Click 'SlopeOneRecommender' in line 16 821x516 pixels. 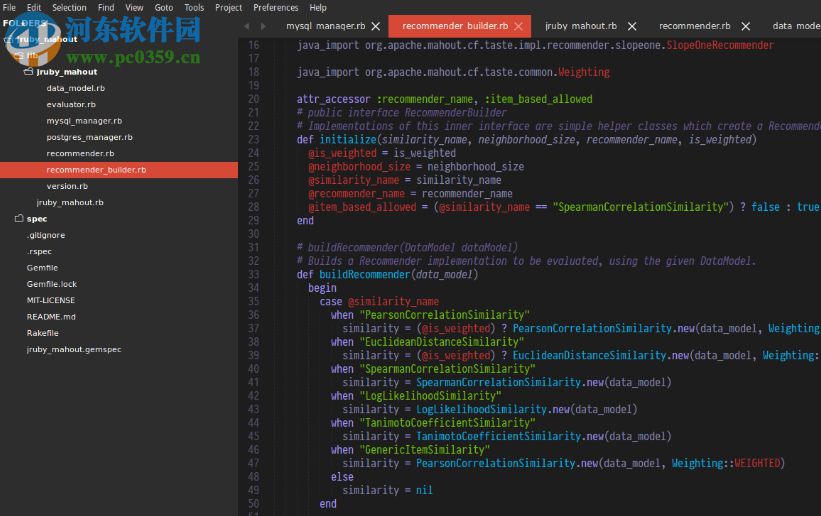tap(719, 45)
